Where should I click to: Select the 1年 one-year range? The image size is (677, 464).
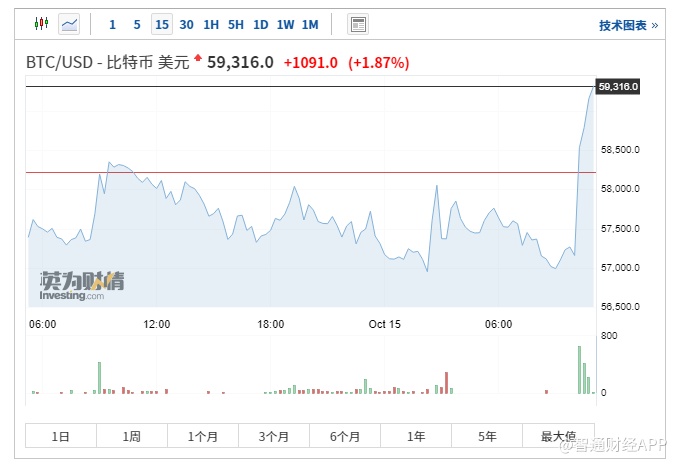point(416,436)
